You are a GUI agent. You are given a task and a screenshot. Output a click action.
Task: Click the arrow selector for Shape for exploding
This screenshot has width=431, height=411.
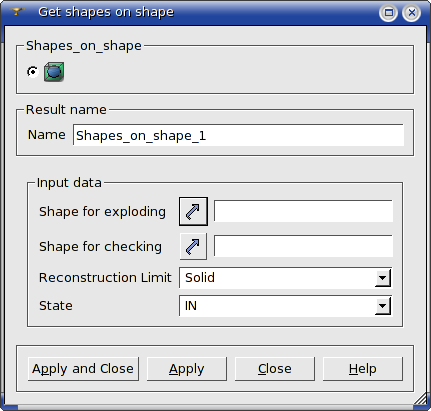click(193, 211)
